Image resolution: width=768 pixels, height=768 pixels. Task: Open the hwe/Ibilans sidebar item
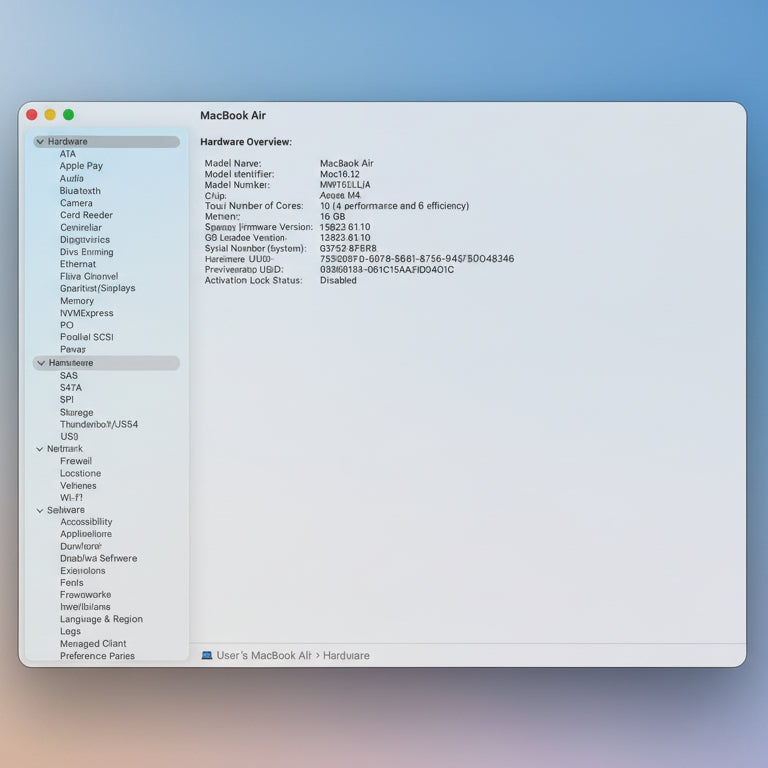pos(85,607)
